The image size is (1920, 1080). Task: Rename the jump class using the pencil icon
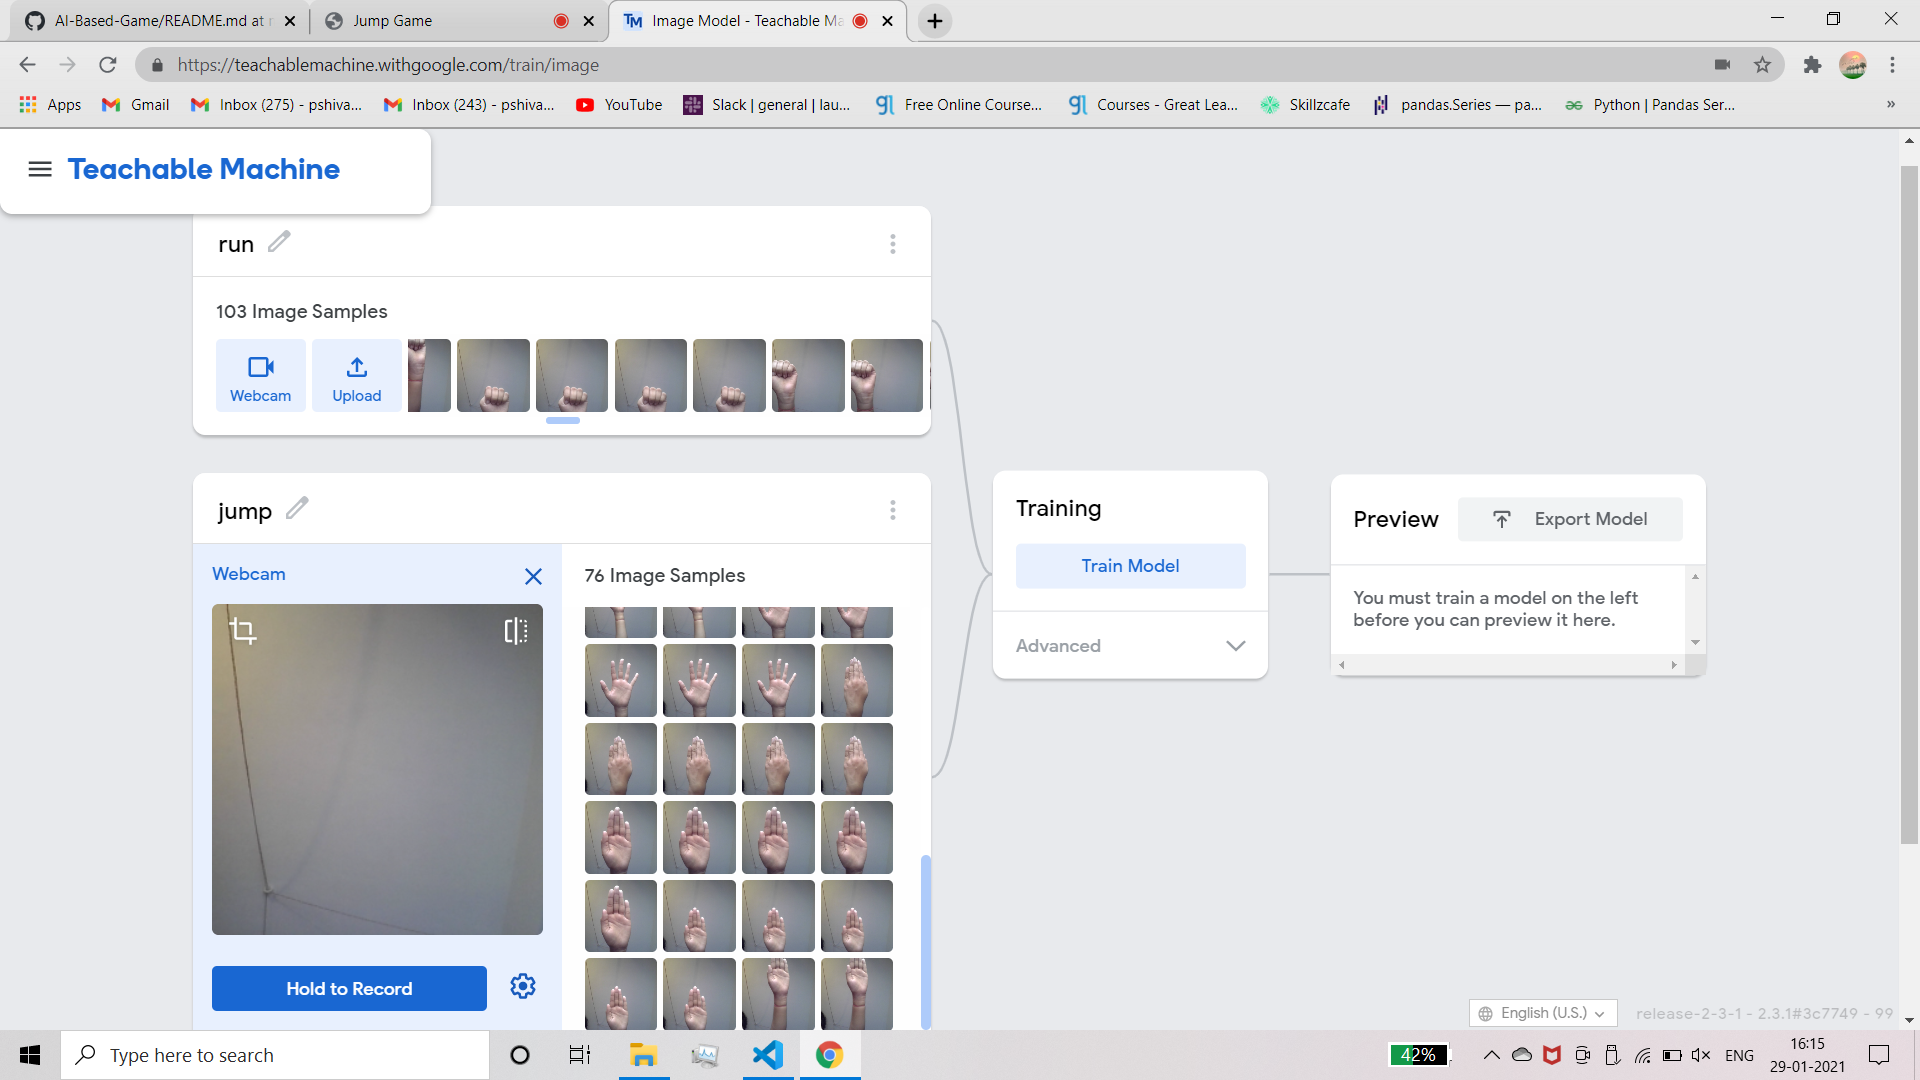tap(297, 509)
